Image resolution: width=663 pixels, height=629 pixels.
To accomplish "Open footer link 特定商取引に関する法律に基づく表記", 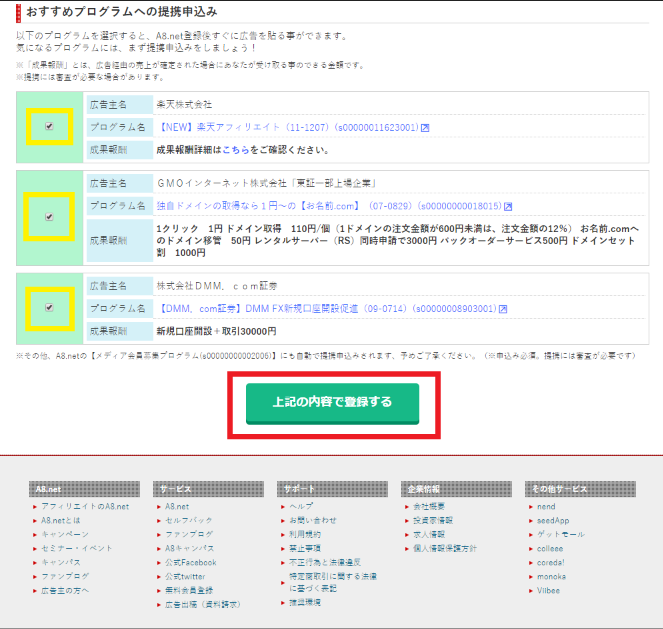I will coord(333,582).
